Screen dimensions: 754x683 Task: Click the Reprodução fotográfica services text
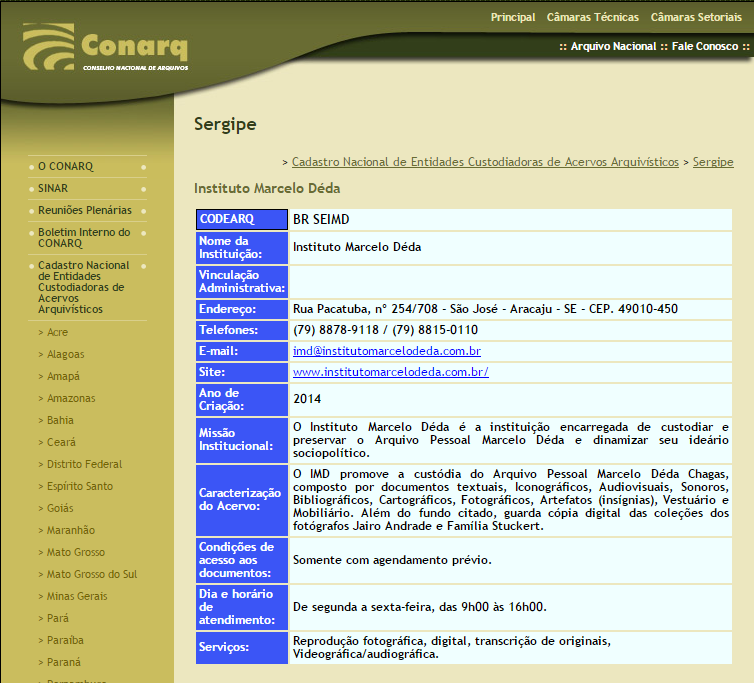[452, 648]
